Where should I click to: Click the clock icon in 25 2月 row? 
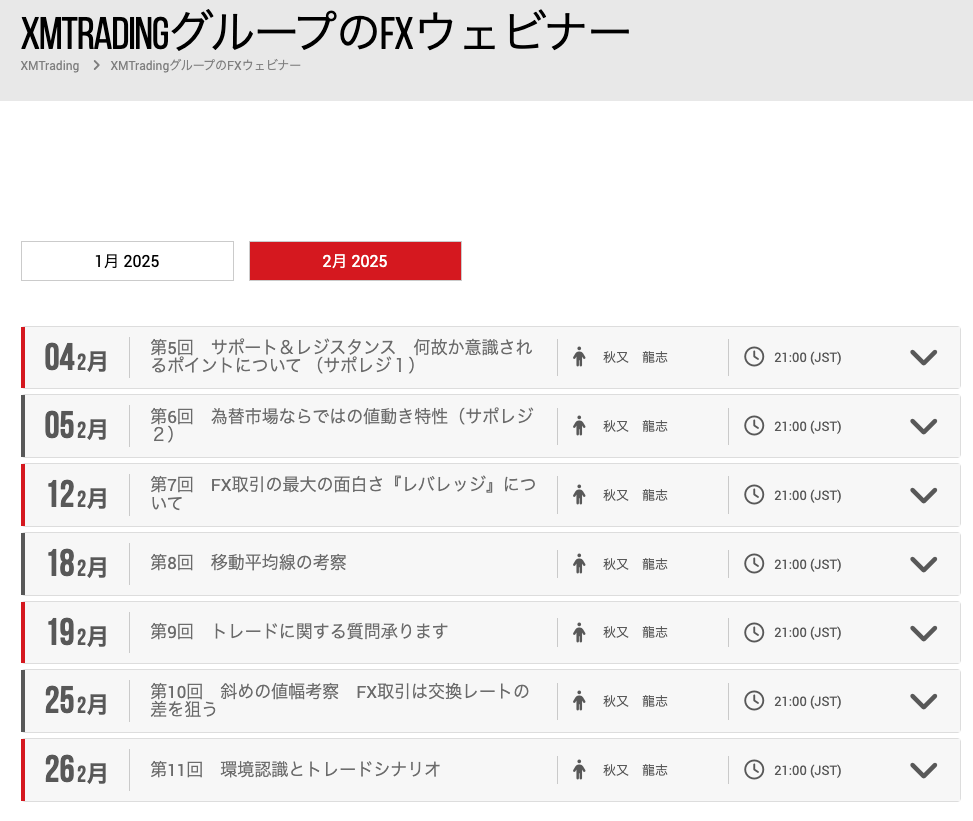(x=754, y=701)
